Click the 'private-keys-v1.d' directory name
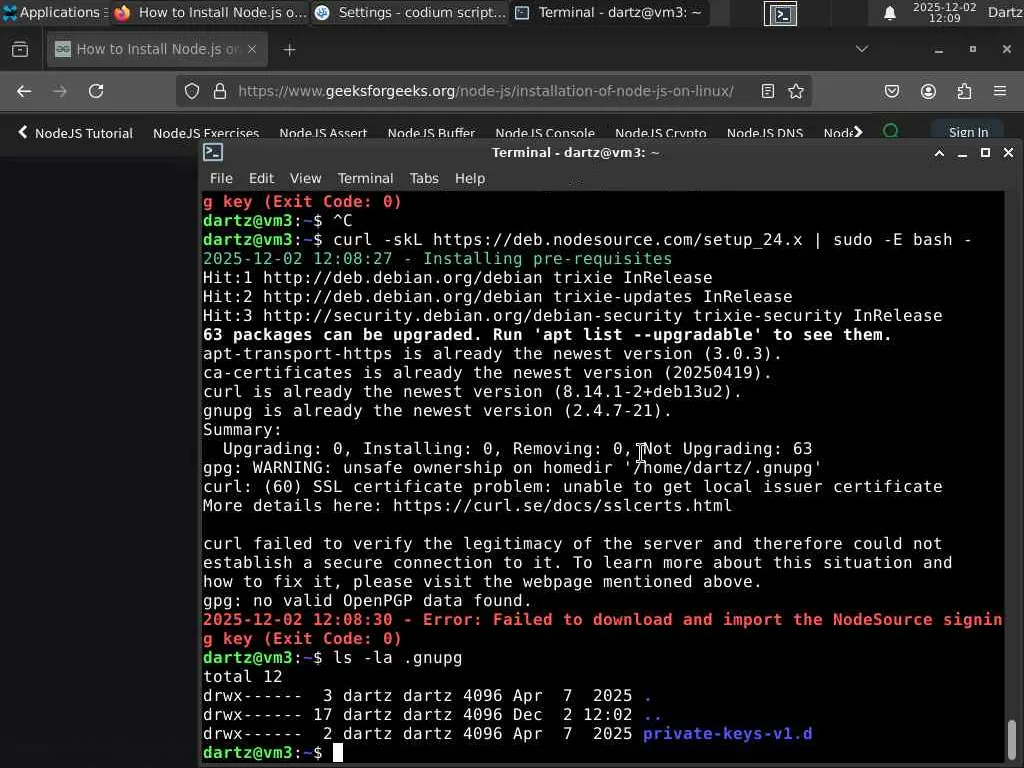The height and width of the screenshot is (768, 1024). (x=728, y=733)
